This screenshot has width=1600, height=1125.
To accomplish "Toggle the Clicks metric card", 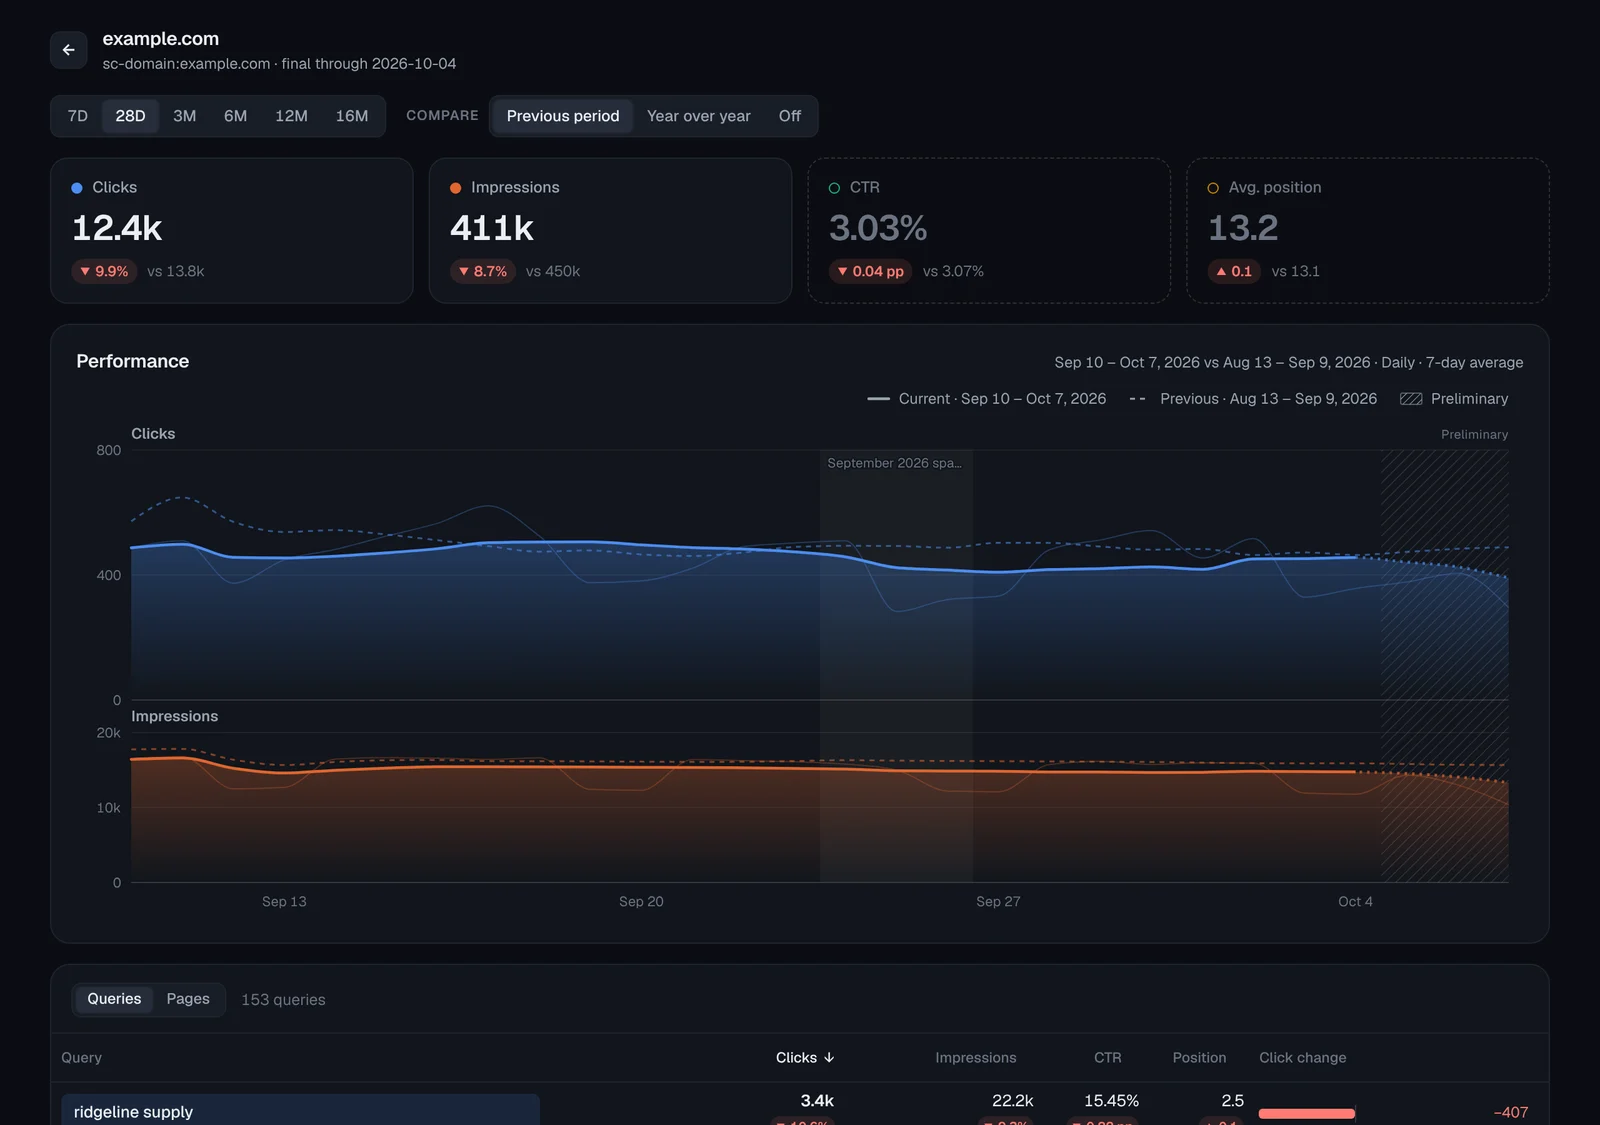I will coord(232,230).
